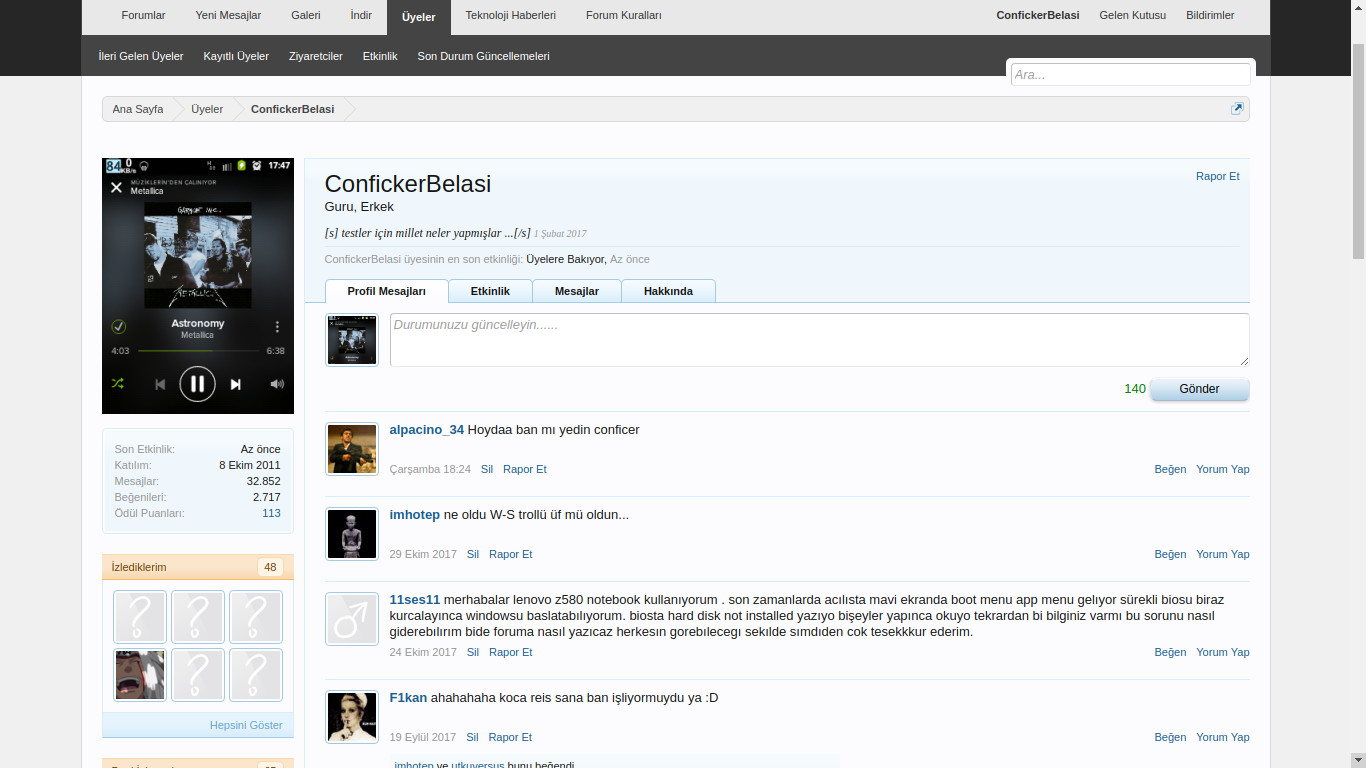Report 11ses11's message with Rapor Et
Viewport: 1366px width, 768px height.
(511, 652)
